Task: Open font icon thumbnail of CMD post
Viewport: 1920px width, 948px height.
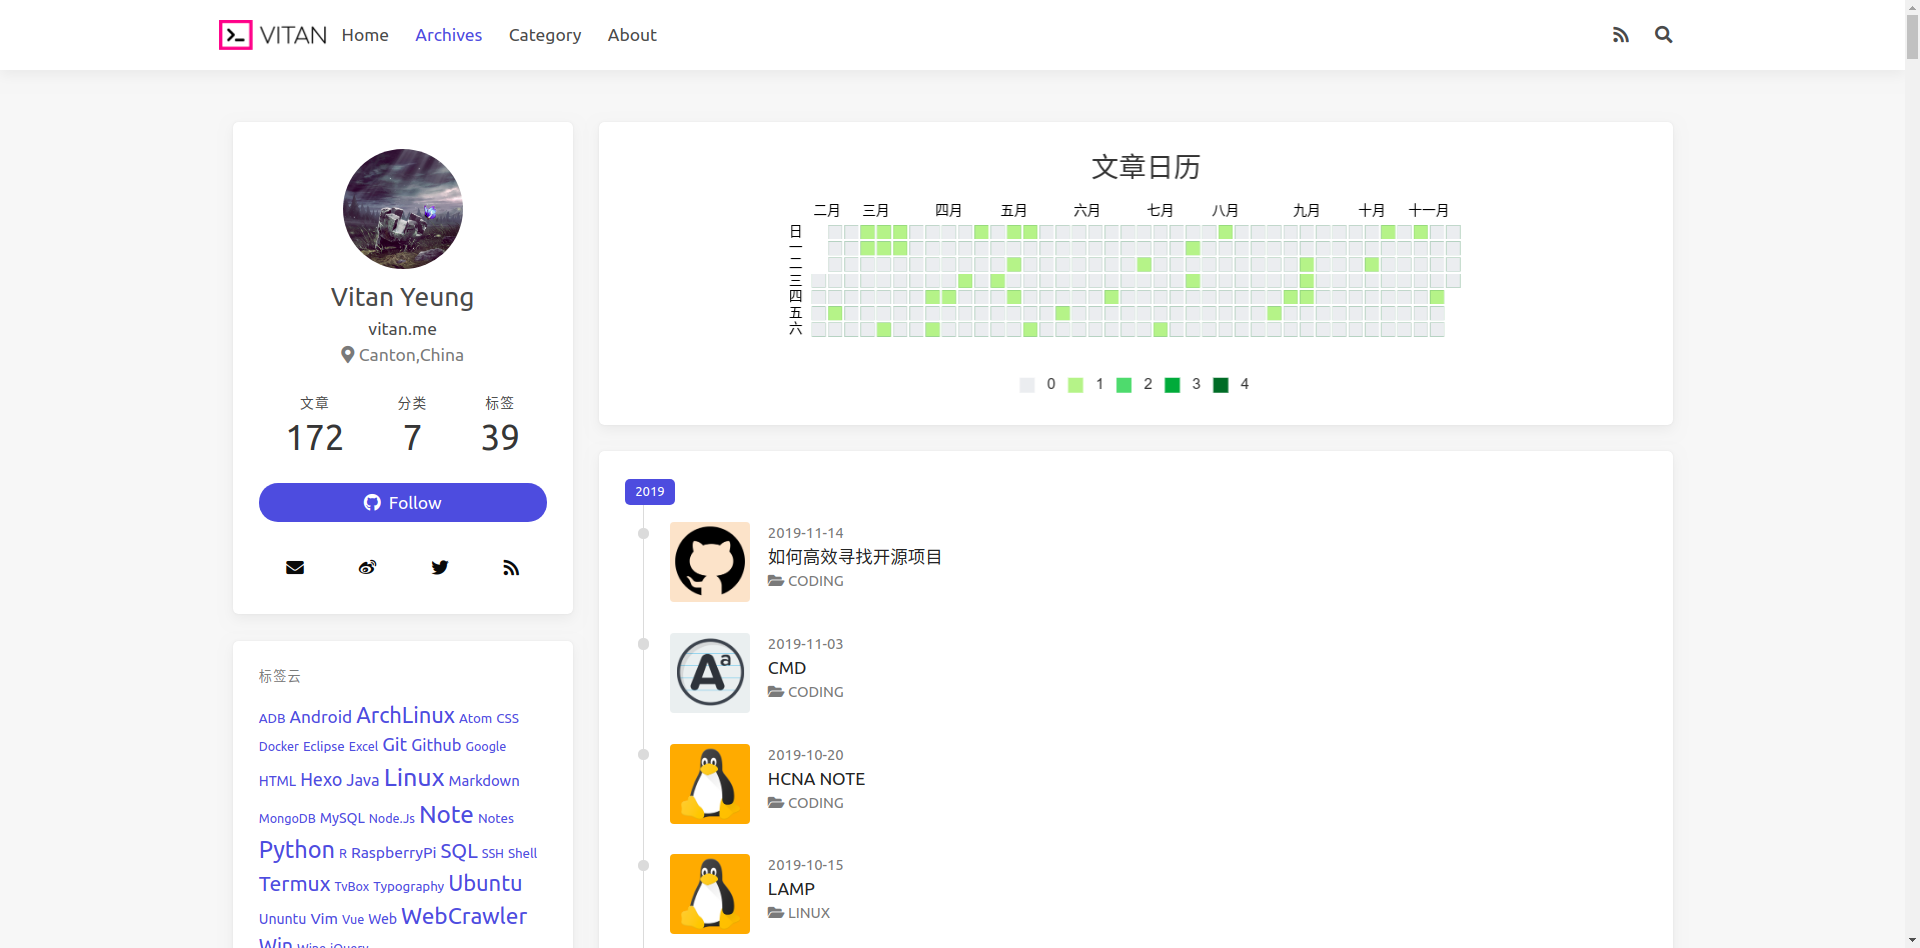Action: click(710, 673)
